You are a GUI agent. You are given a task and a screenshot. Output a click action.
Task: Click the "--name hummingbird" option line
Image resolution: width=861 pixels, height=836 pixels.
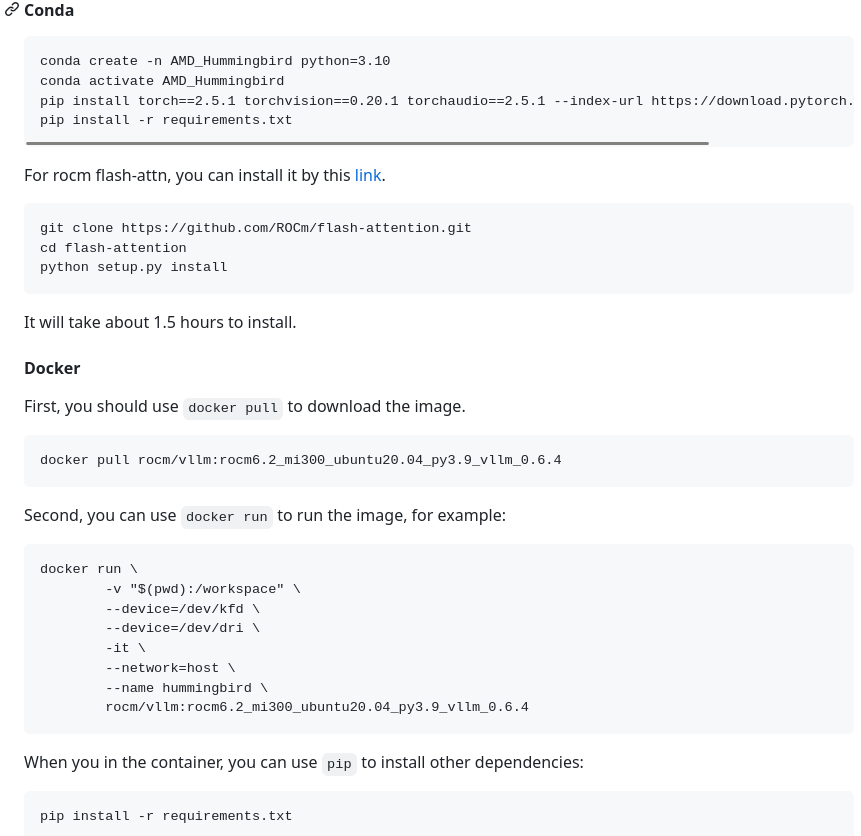(x=186, y=688)
